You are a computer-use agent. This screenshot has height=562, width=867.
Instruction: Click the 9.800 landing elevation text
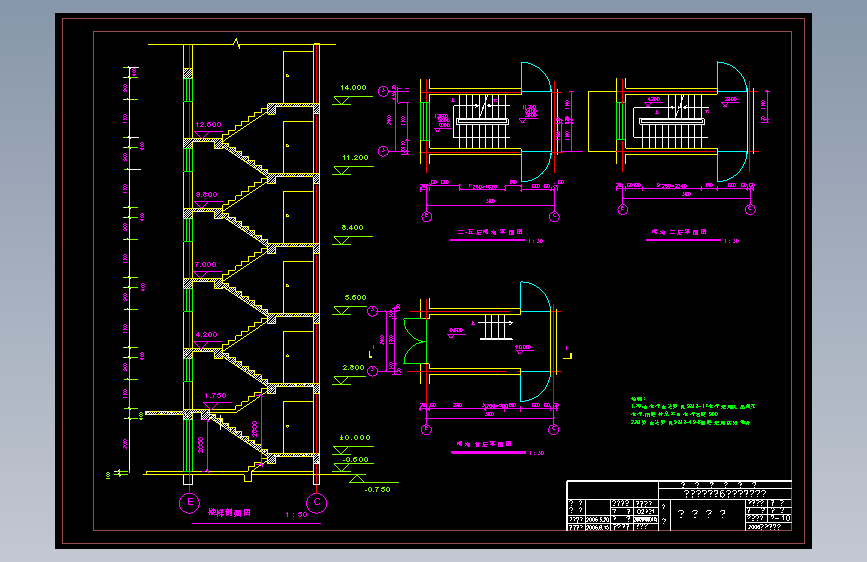(206, 195)
